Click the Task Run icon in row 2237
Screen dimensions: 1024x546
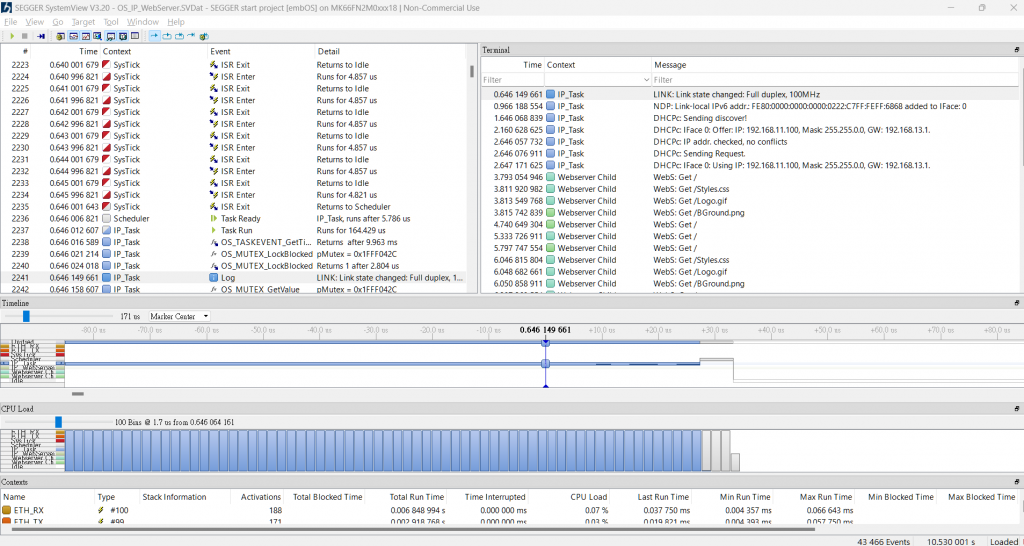213,230
